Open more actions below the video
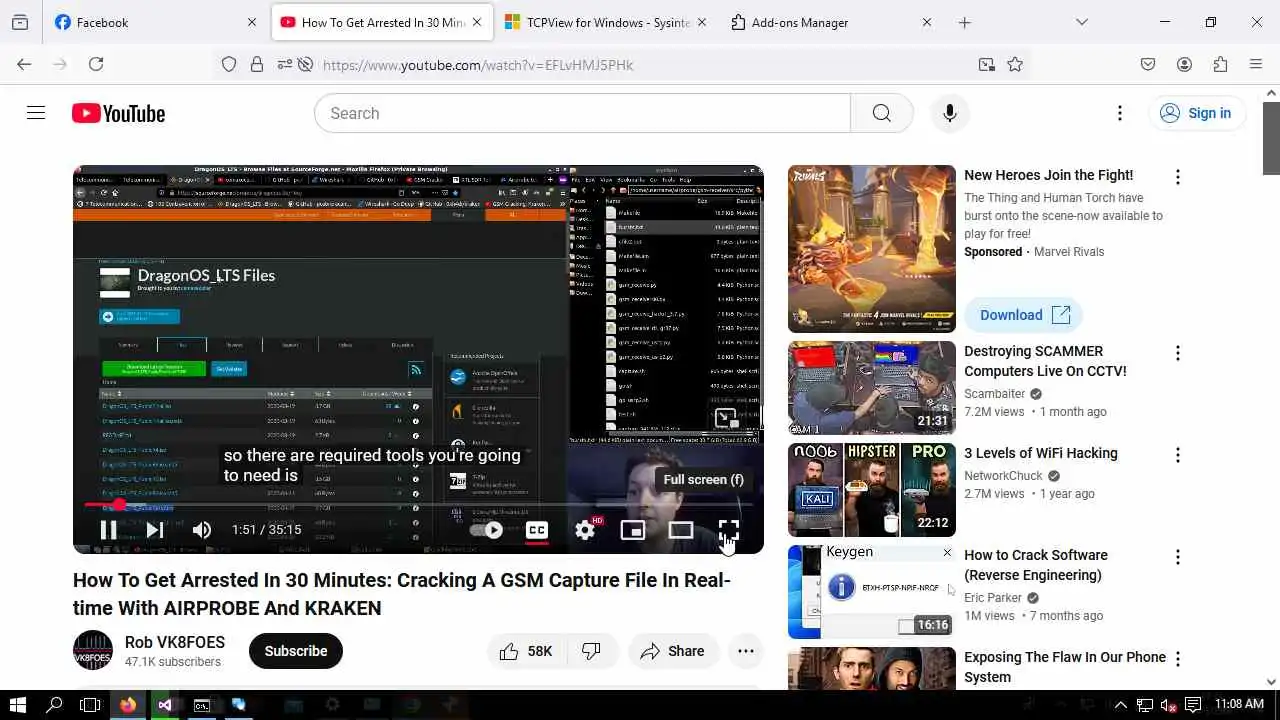 click(745, 651)
